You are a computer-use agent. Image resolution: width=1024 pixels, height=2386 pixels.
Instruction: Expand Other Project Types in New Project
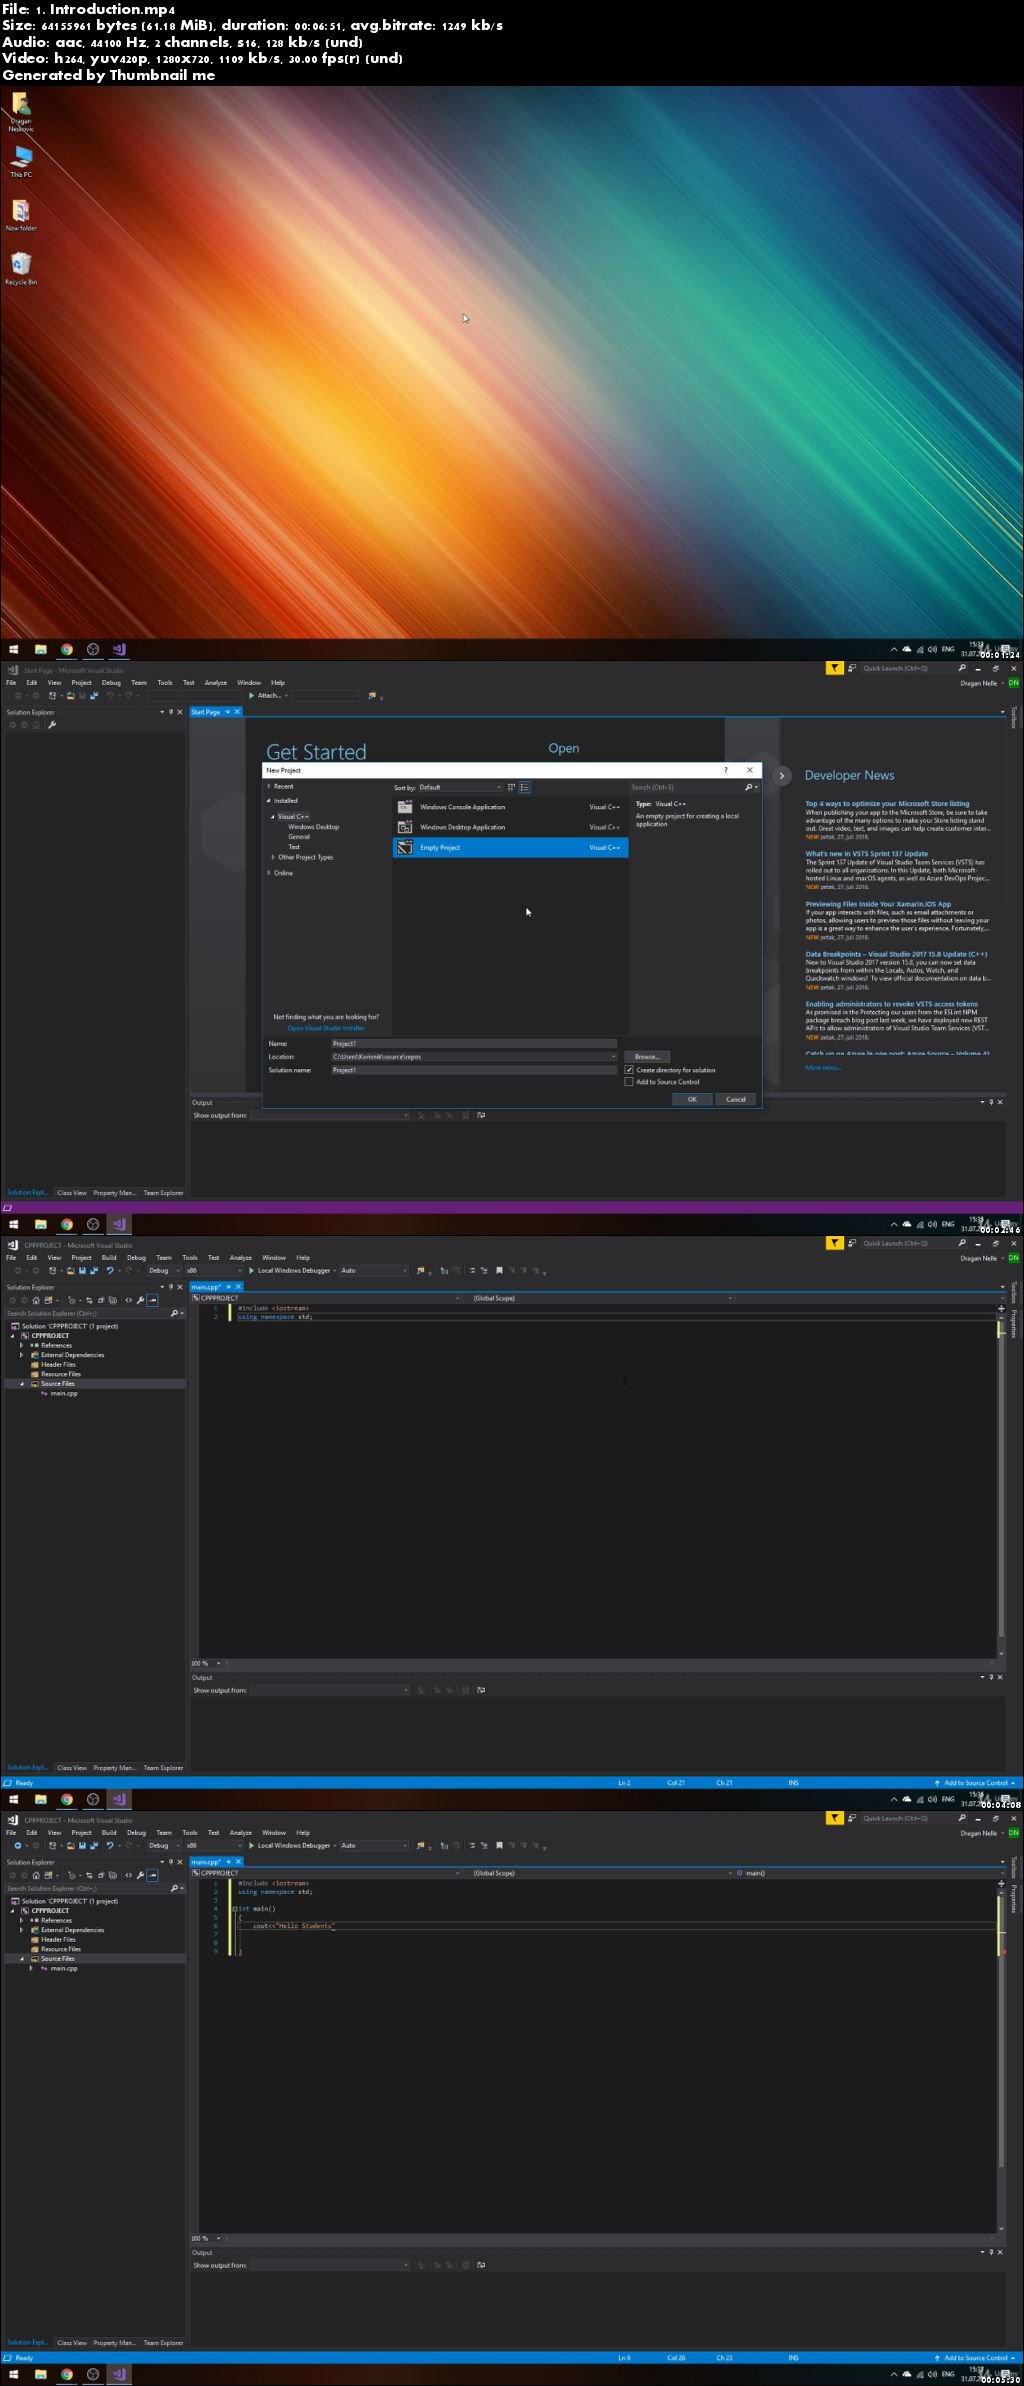point(273,857)
